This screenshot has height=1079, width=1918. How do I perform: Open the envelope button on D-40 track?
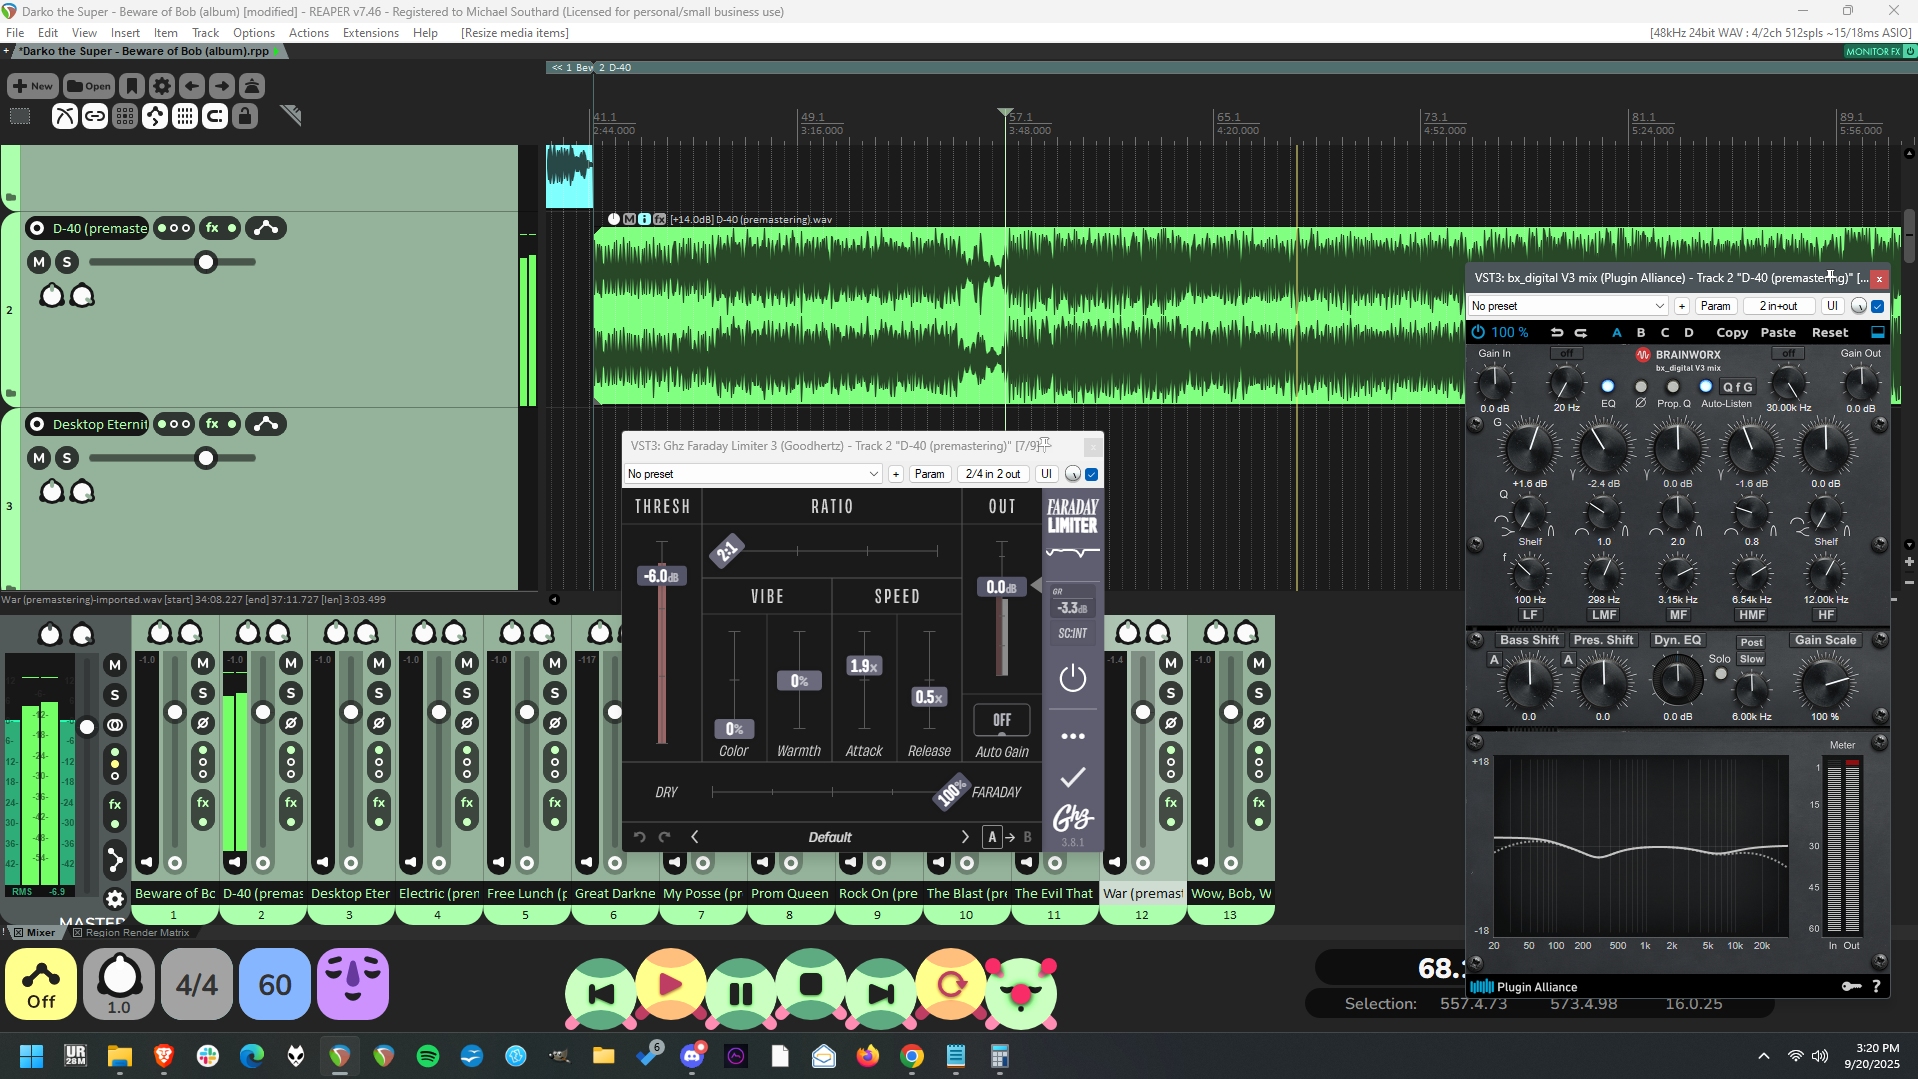266,228
